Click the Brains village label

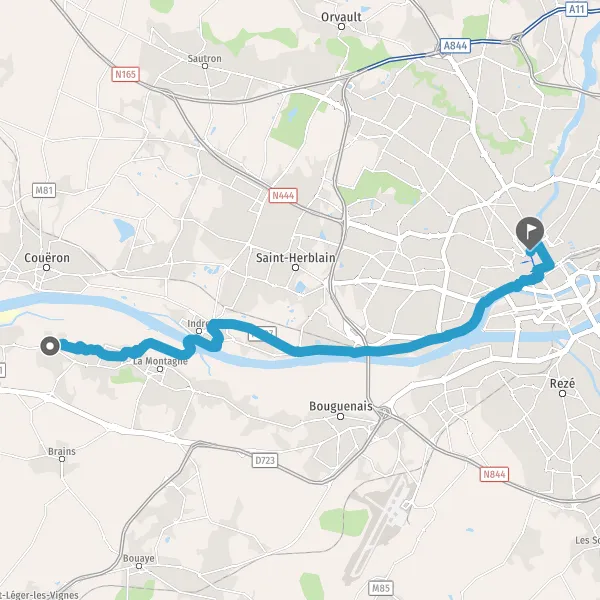(62, 451)
